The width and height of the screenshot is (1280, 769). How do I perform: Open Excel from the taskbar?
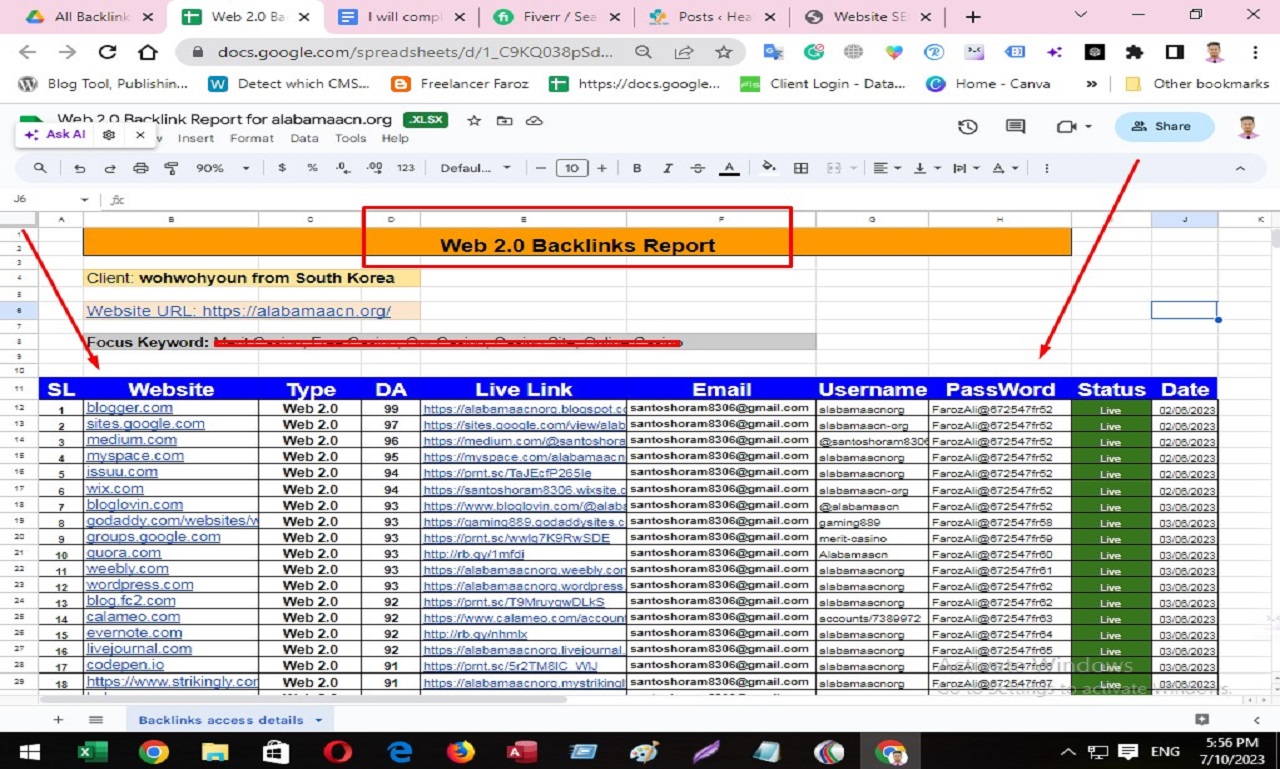click(x=92, y=751)
